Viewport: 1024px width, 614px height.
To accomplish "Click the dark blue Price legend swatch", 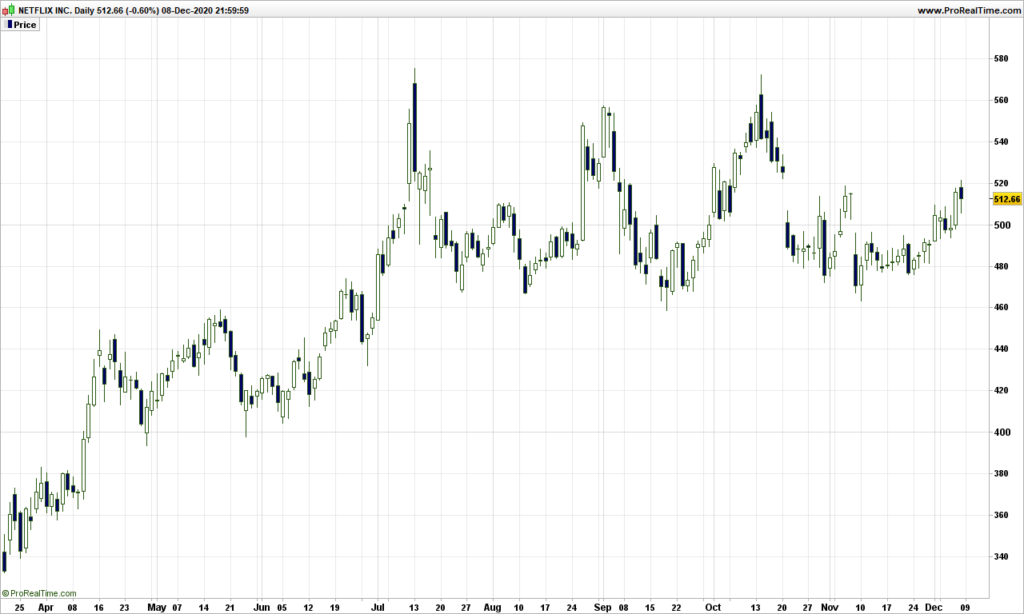I will click(9, 24).
